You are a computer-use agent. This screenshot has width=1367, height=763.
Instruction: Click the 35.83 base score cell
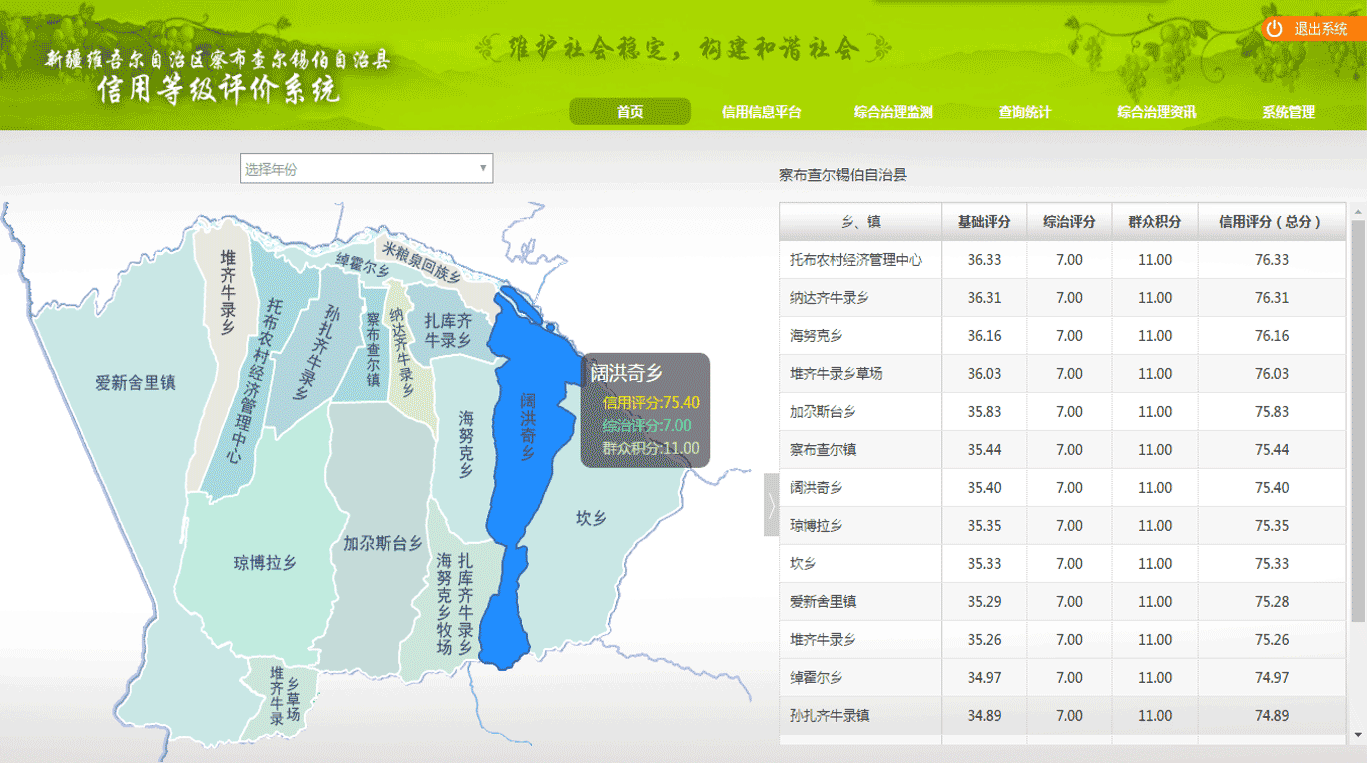tap(985, 412)
